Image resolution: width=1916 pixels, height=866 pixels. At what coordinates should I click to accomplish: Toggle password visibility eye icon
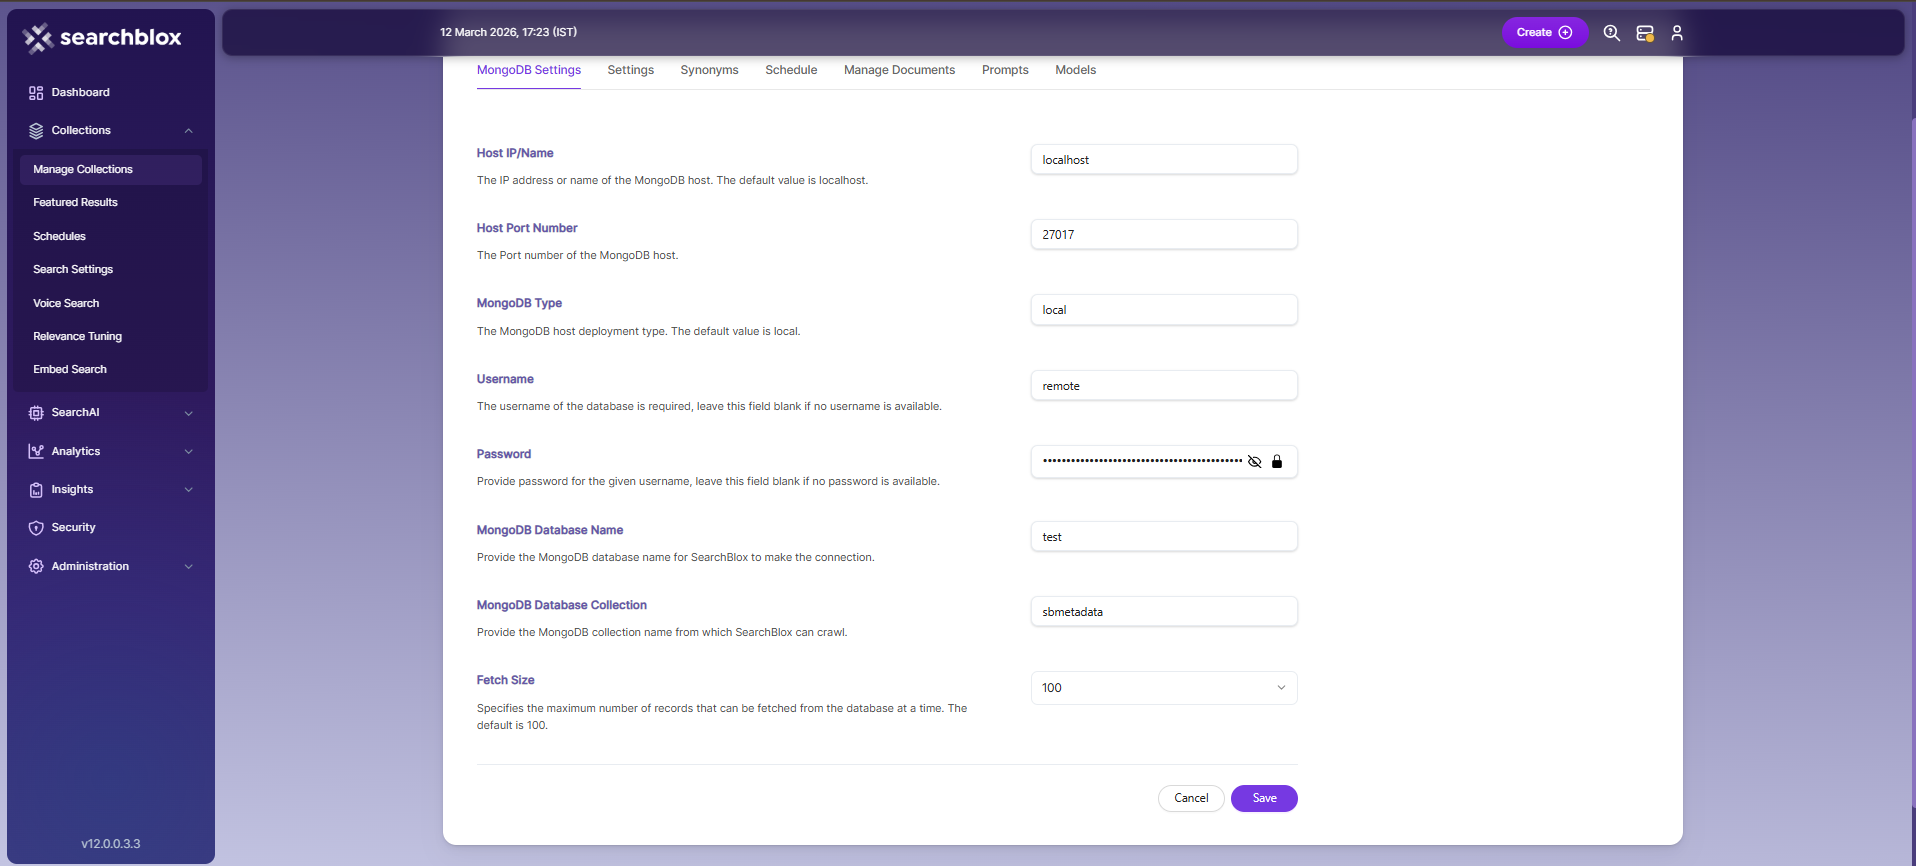tap(1254, 462)
